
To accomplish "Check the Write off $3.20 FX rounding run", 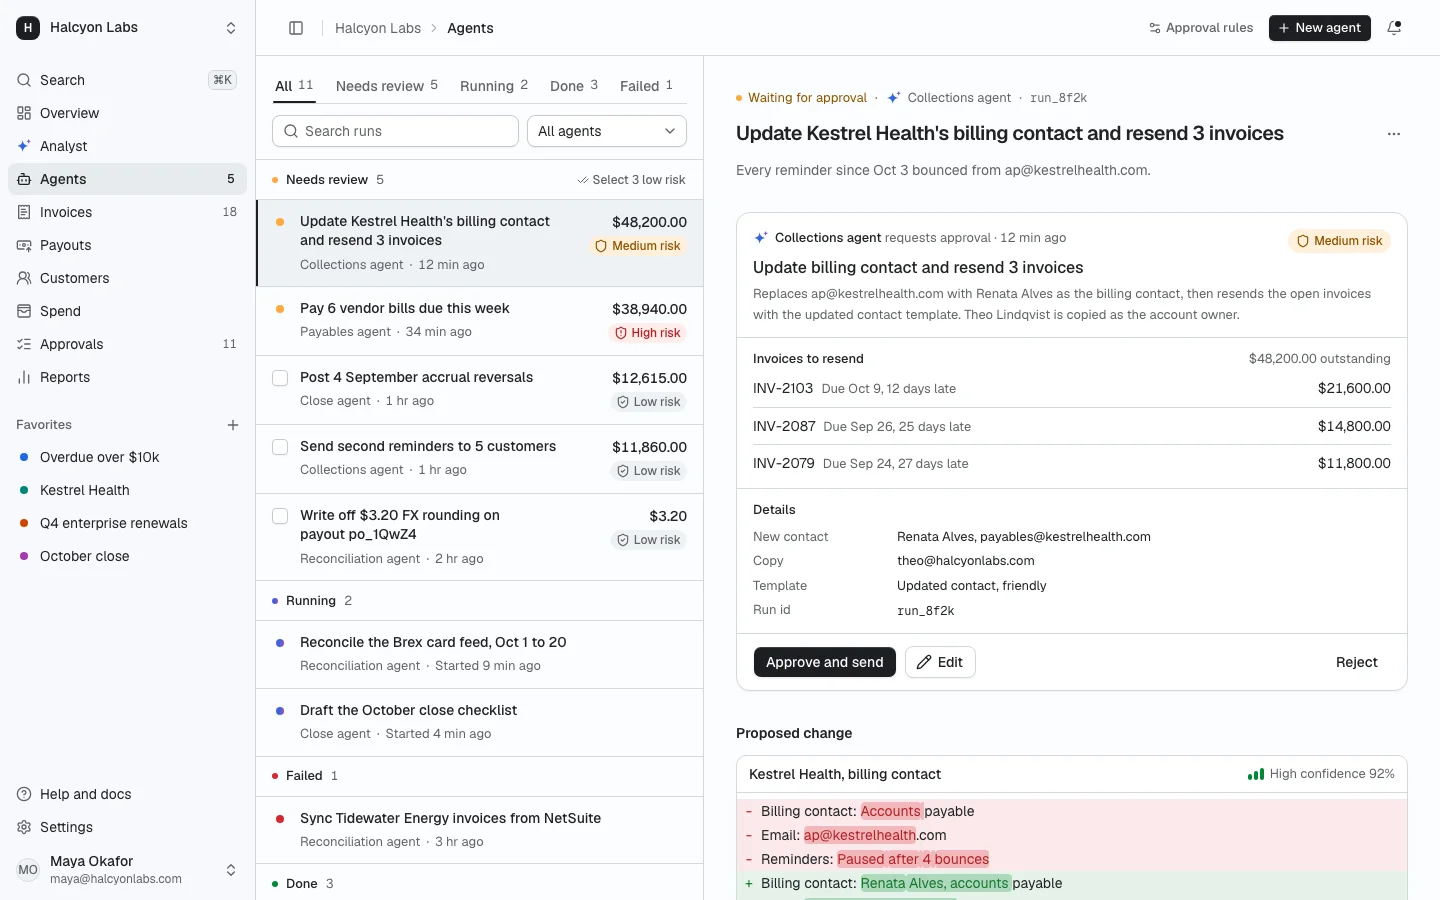I will [280, 516].
